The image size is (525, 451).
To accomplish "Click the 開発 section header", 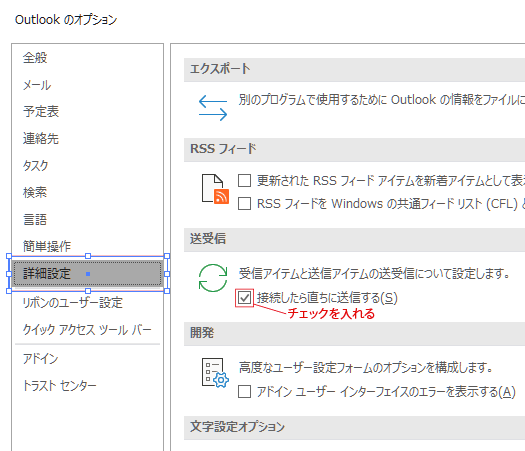I will 354,333.
